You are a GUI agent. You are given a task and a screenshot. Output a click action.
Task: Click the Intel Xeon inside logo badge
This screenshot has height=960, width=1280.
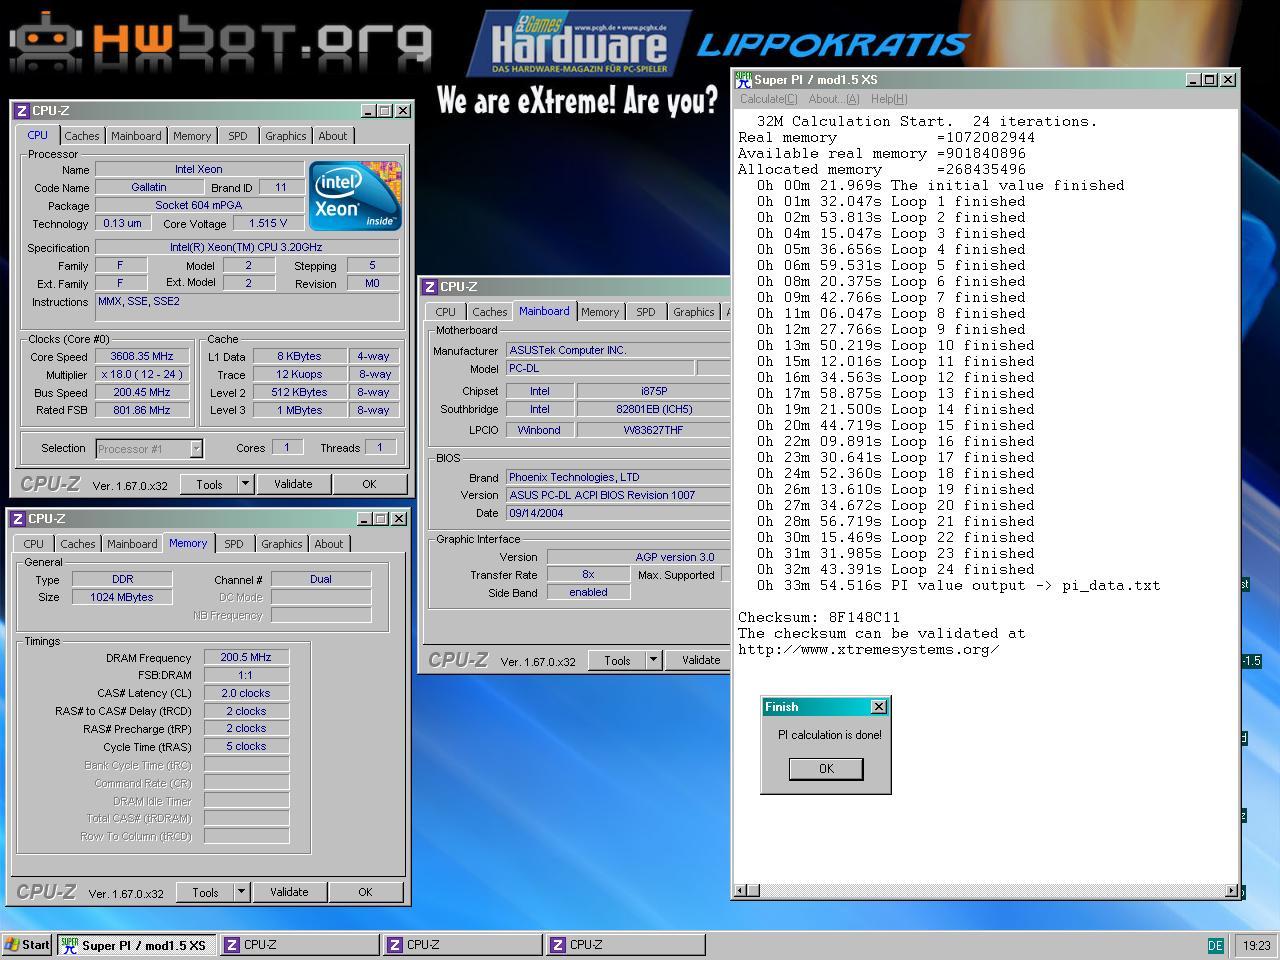coord(355,195)
